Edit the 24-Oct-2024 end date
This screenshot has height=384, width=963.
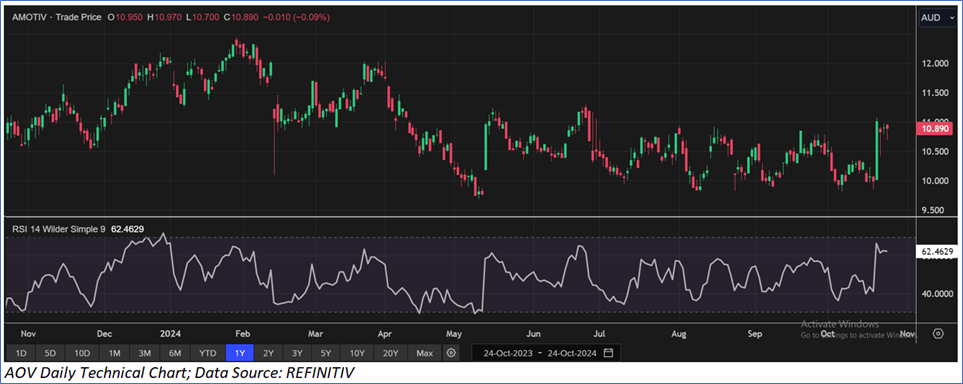click(x=573, y=353)
